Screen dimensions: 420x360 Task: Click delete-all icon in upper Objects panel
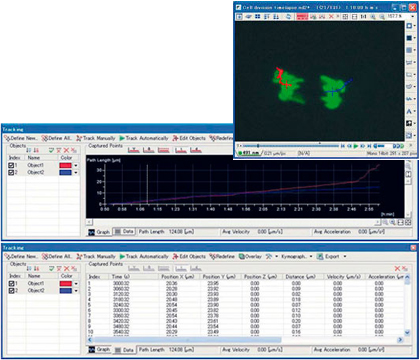tap(74, 150)
